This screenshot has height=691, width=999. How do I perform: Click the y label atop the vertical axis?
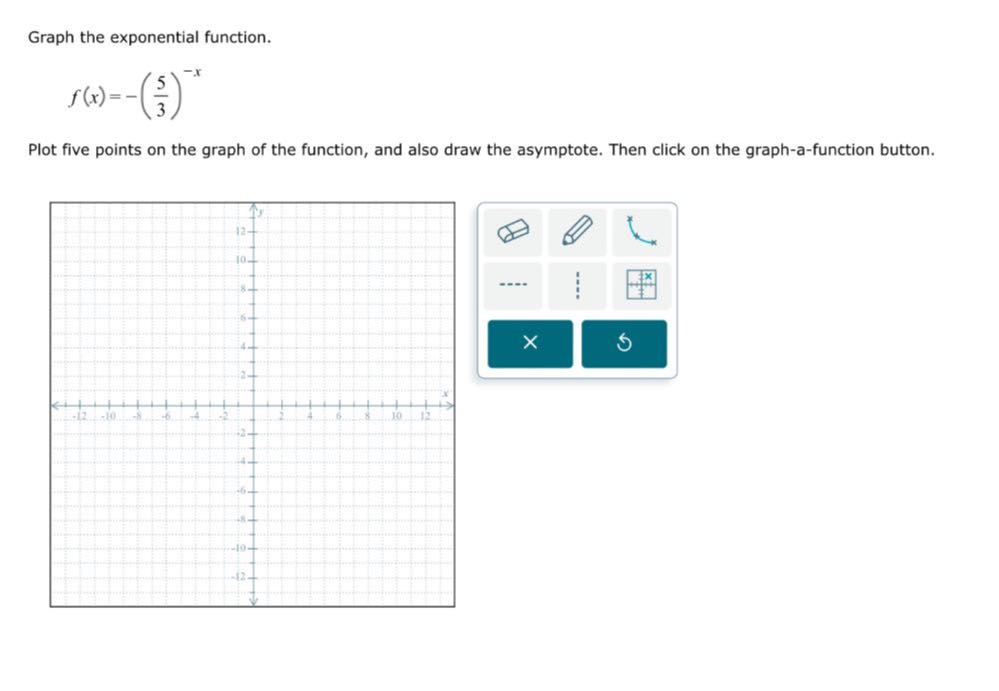click(260, 213)
